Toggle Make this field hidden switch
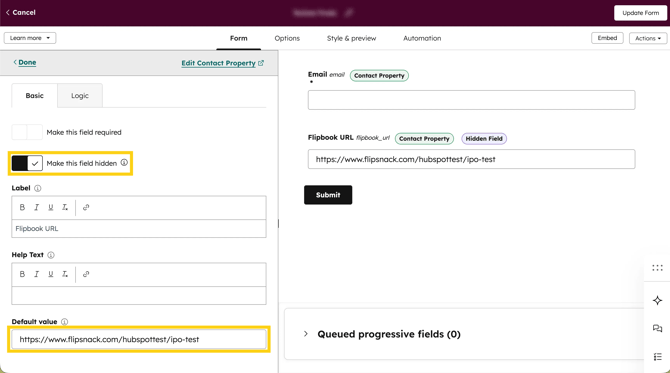Screen dimensions: 670x373 (x=27, y=163)
